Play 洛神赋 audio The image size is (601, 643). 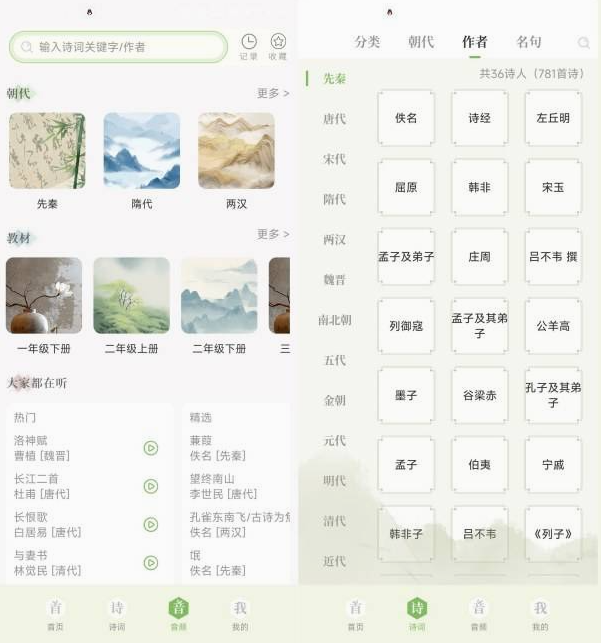[151, 448]
